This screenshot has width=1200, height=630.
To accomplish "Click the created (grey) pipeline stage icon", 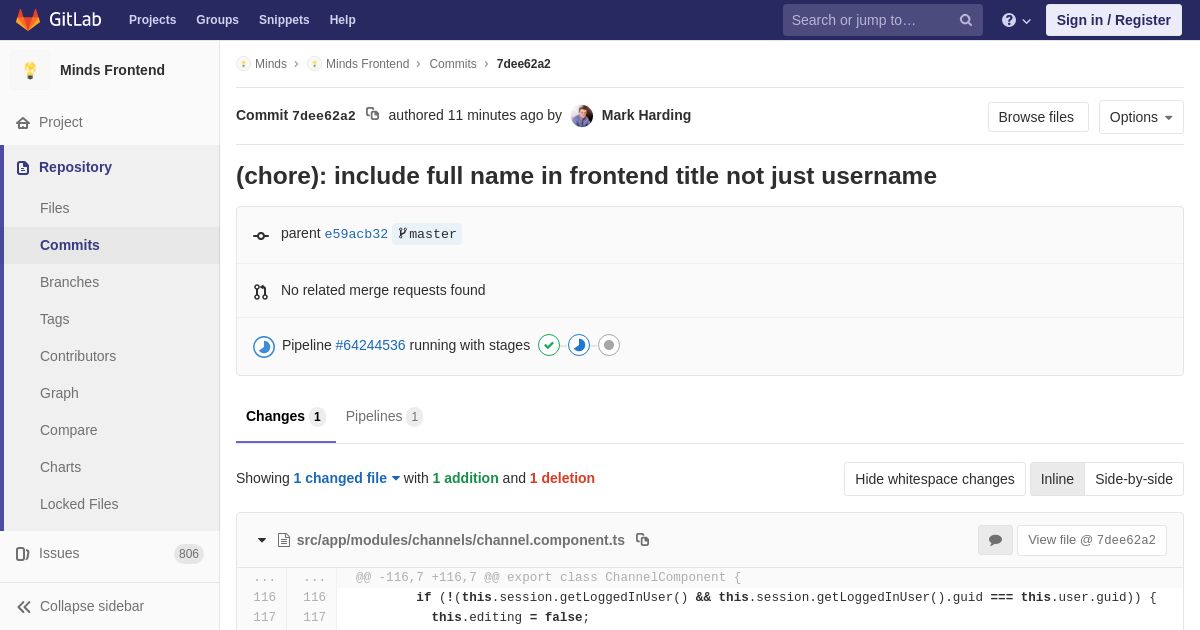I will tap(609, 345).
